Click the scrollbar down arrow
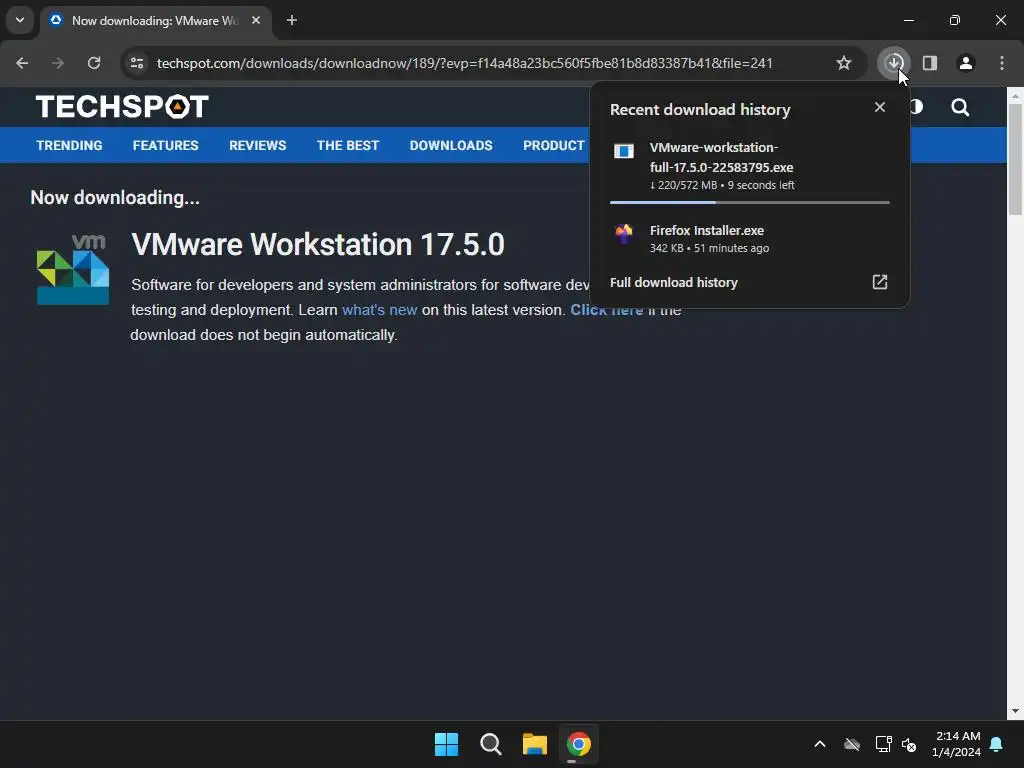This screenshot has height=768, width=1024. pos(1015,711)
